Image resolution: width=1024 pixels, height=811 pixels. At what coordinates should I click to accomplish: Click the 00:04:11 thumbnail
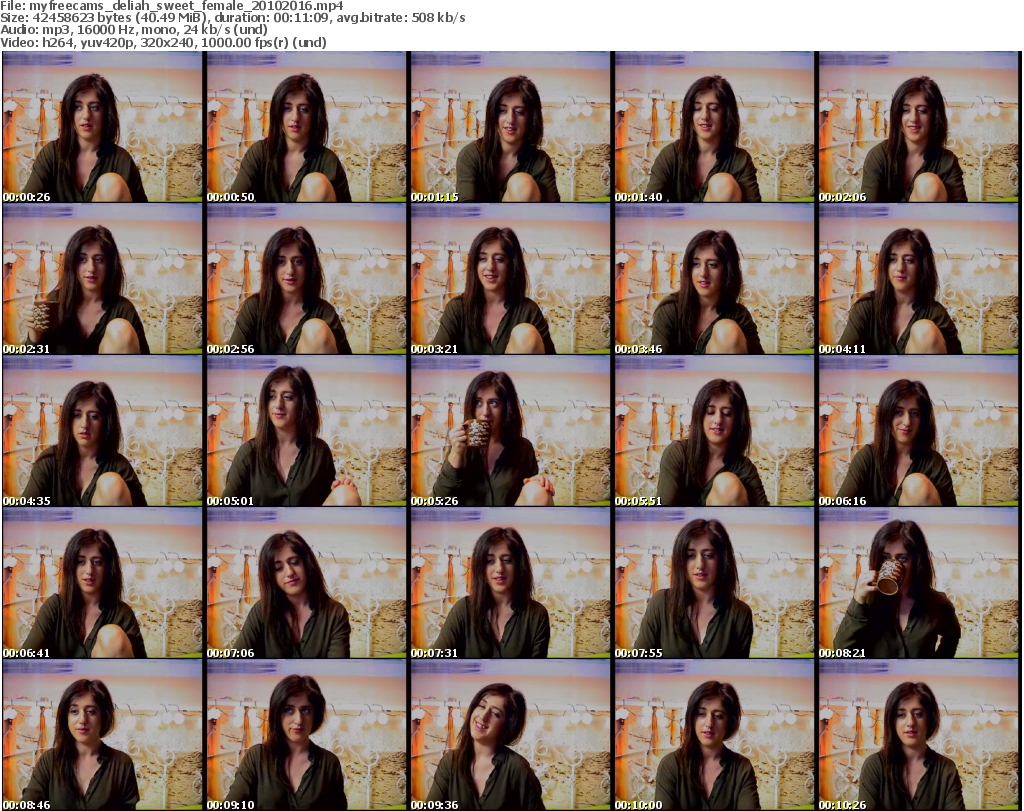918,279
